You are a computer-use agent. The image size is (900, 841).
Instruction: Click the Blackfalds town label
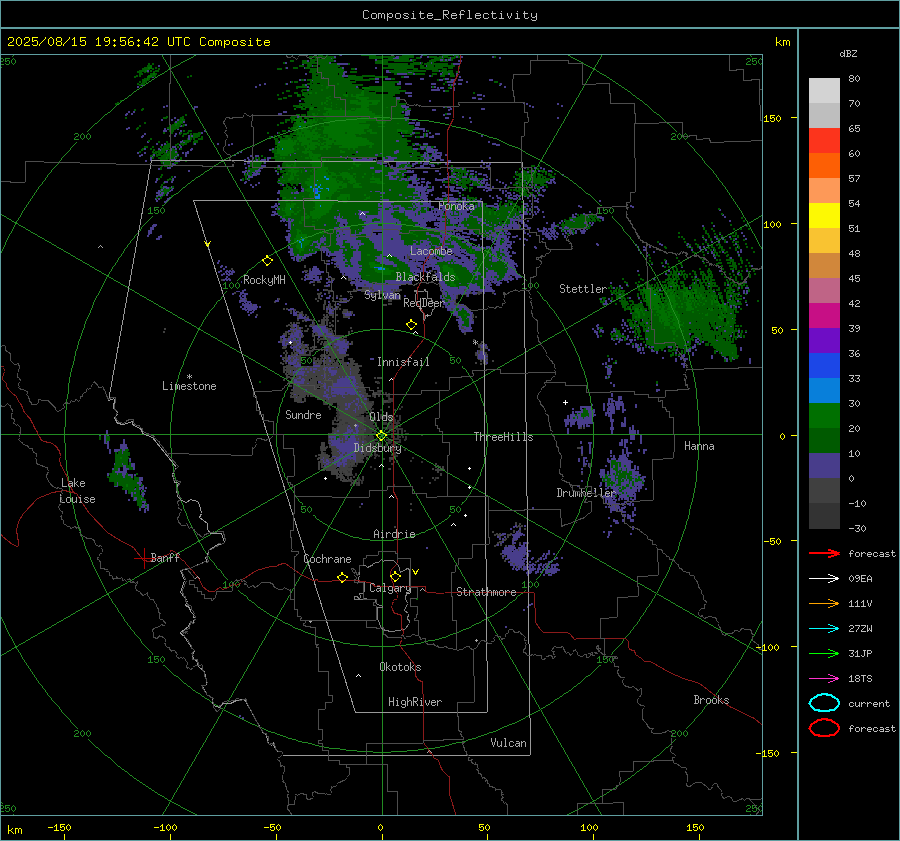point(425,277)
